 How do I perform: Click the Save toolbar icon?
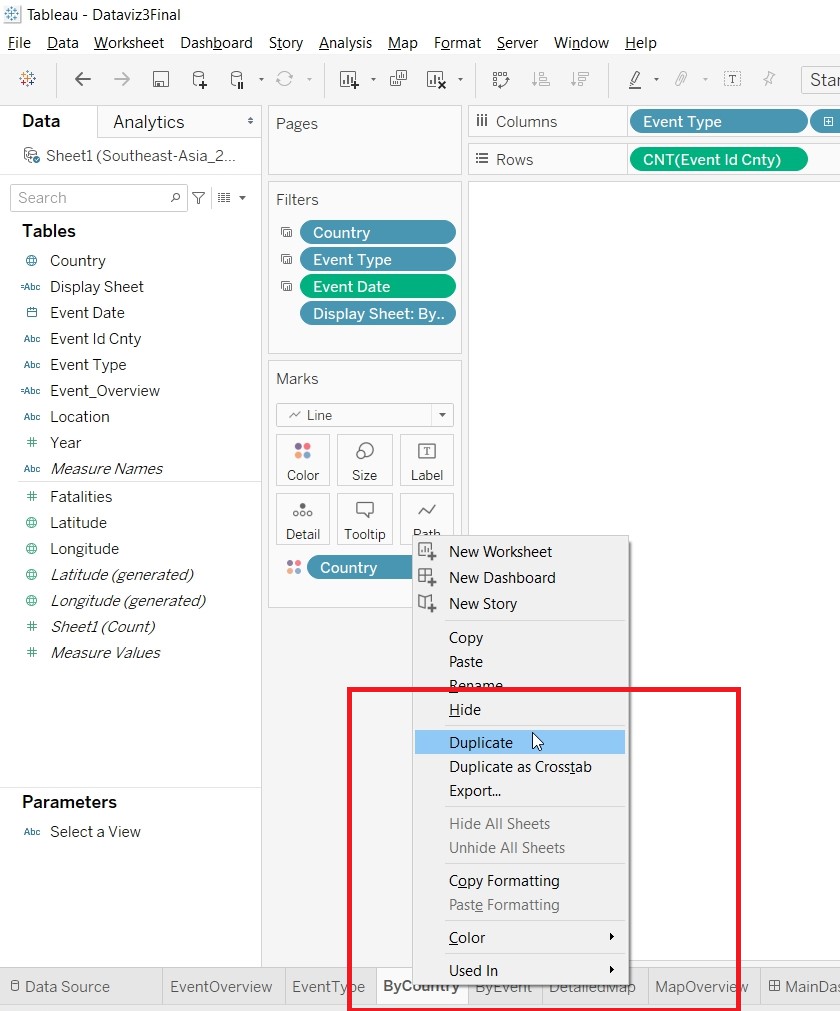pos(160,80)
